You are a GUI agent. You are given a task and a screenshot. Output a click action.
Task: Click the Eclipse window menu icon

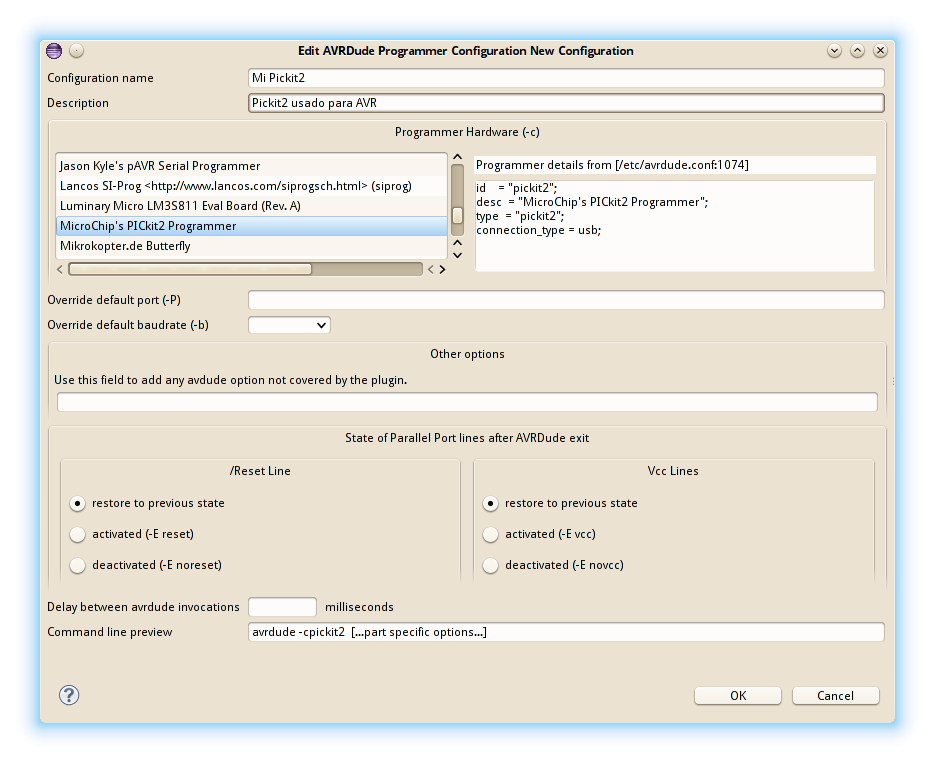[x=54, y=51]
